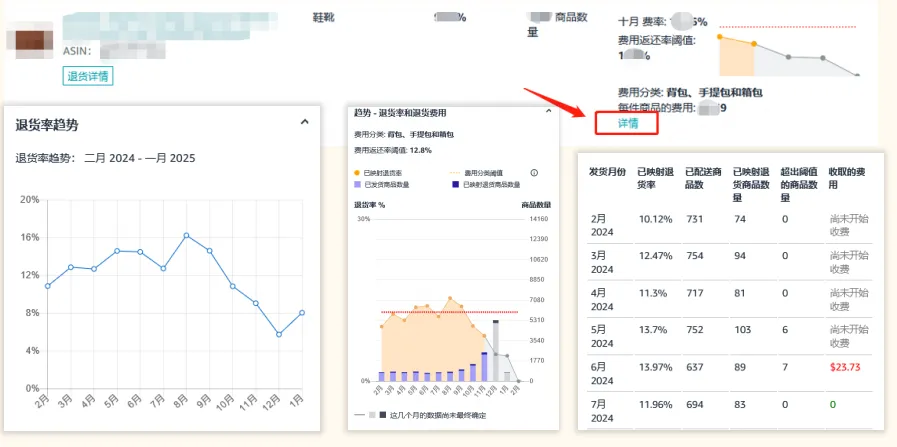
Task: Click the 已配送商品数 column header
Action: [x=702, y=179]
